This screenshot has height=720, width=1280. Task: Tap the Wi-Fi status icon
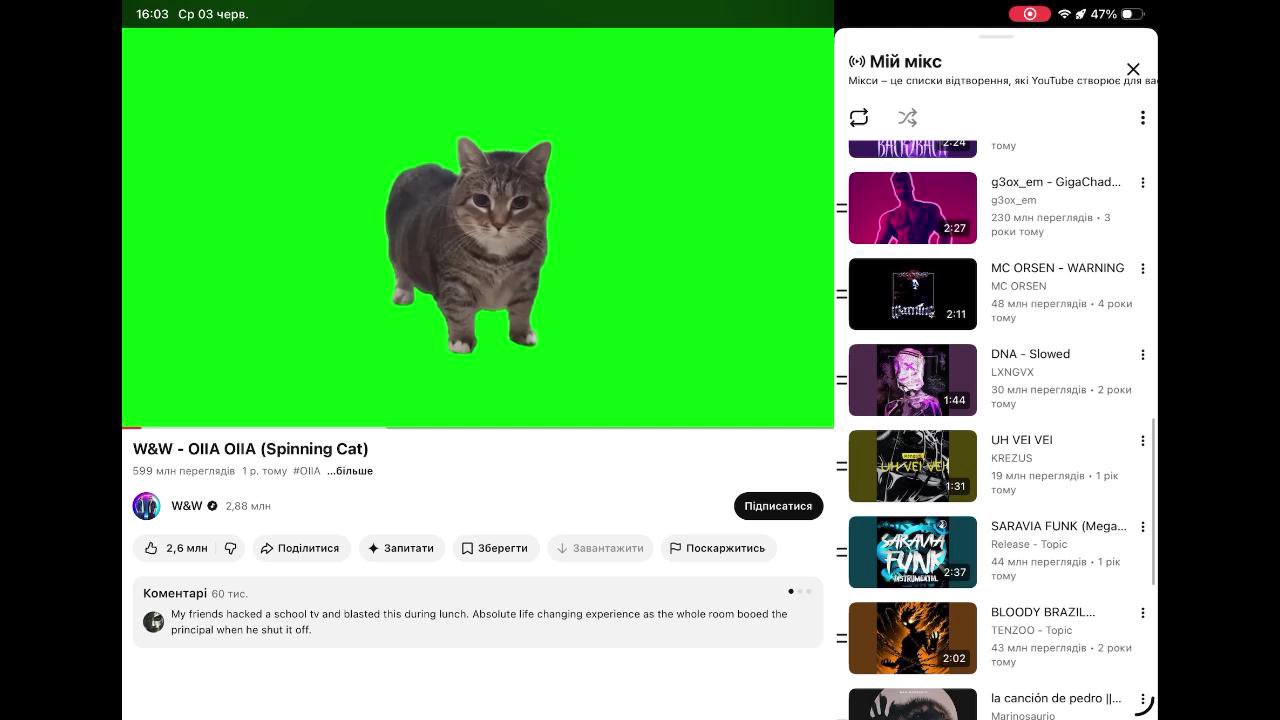click(x=1064, y=14)
